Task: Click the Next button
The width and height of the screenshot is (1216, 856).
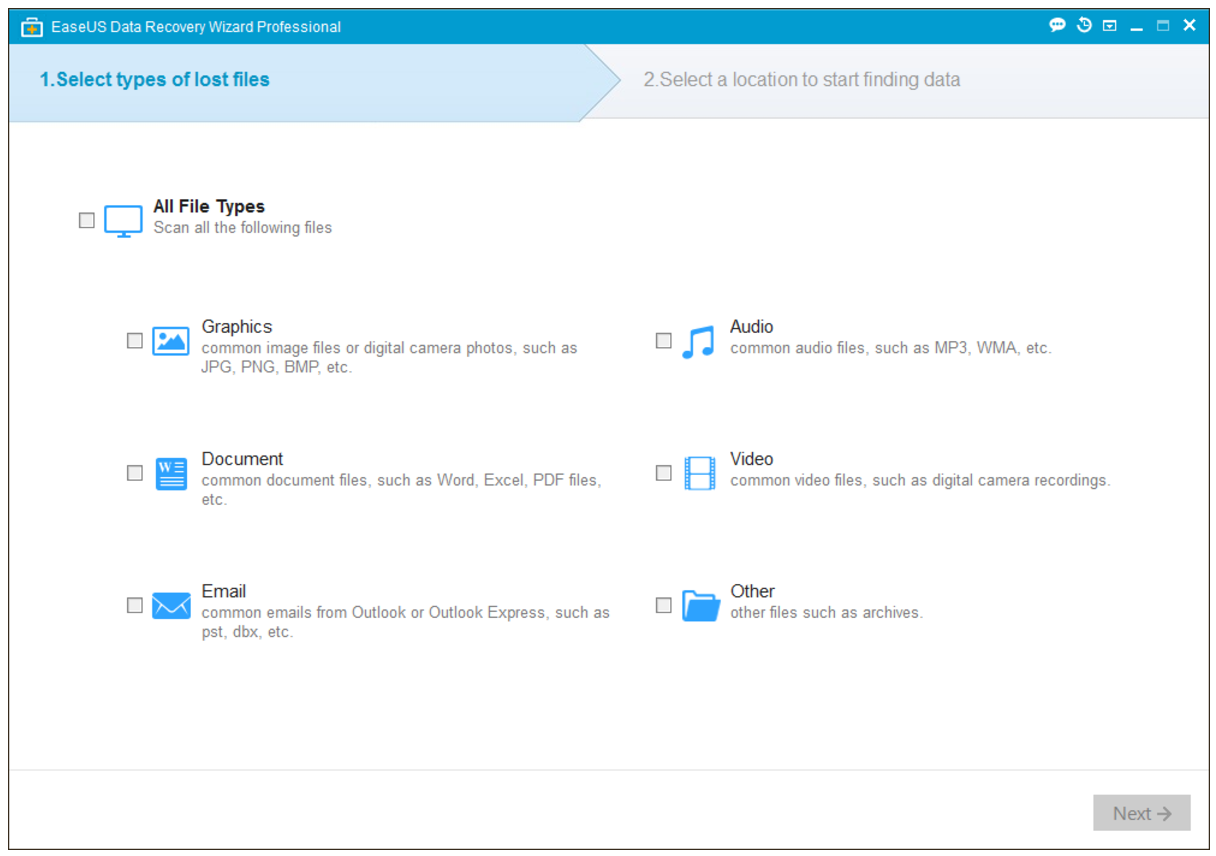Action: (1142, 813)
